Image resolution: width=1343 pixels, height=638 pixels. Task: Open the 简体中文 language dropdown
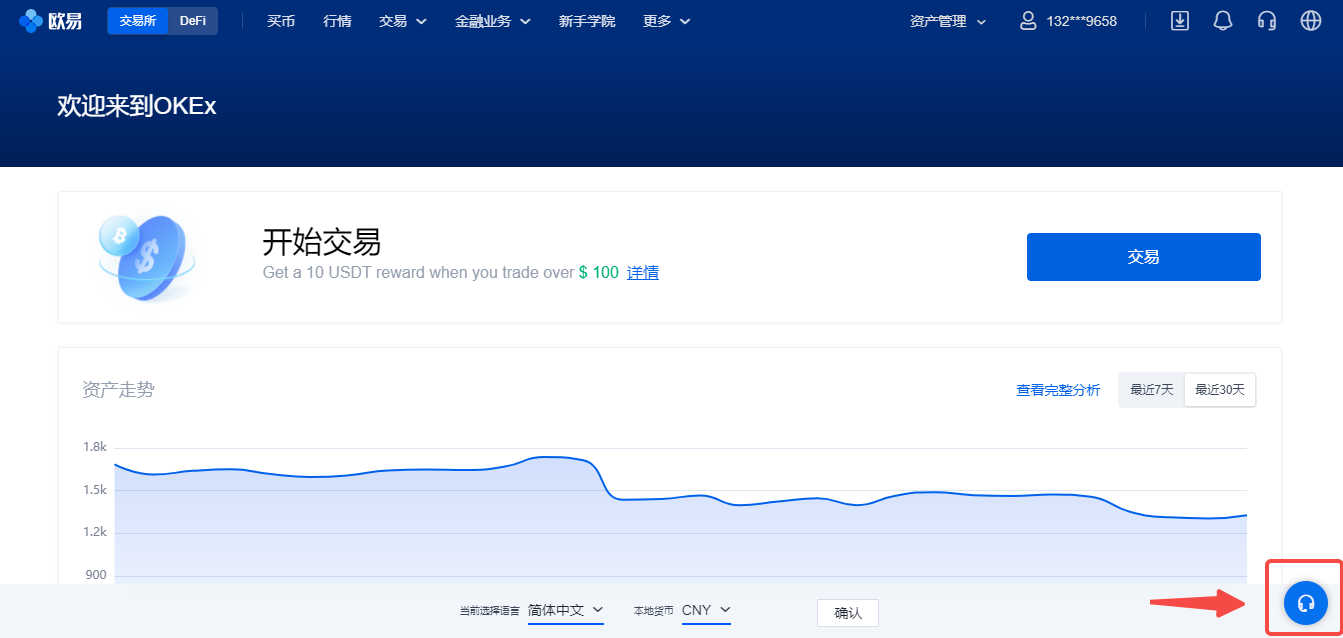566,610
